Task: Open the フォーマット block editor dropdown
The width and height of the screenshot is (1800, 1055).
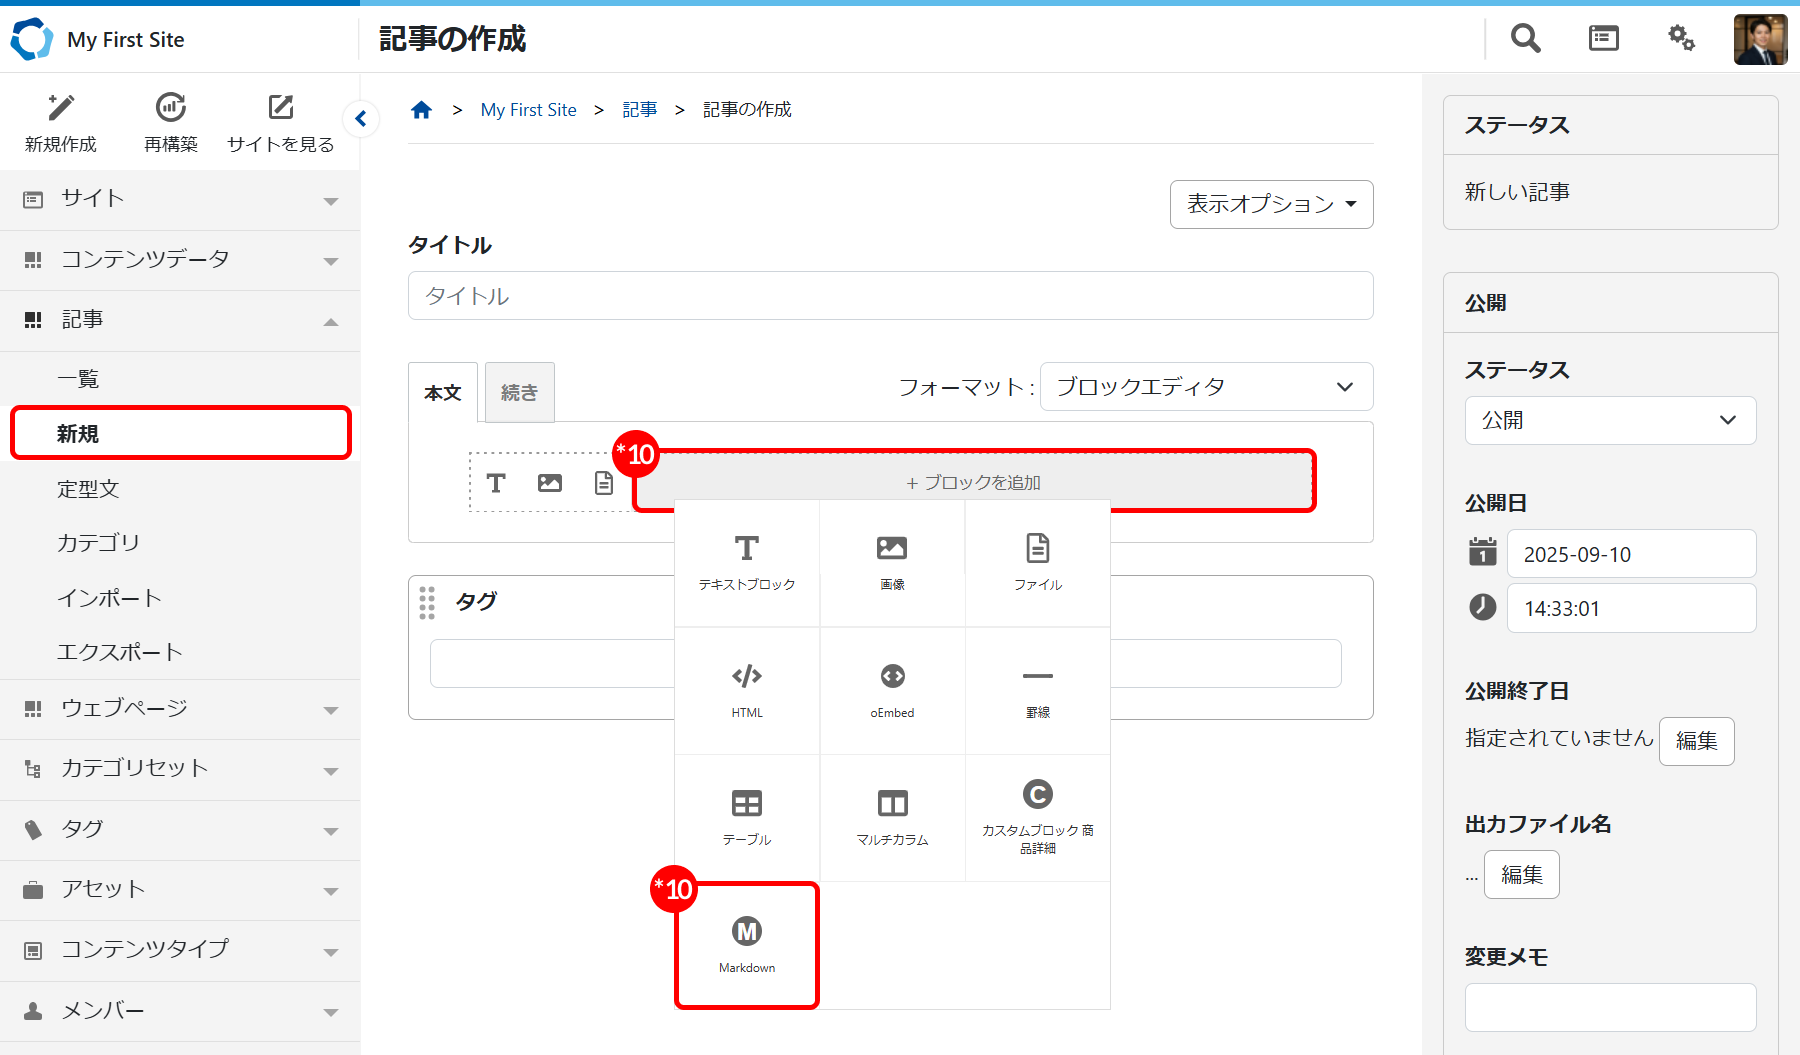Action: 1205,387
